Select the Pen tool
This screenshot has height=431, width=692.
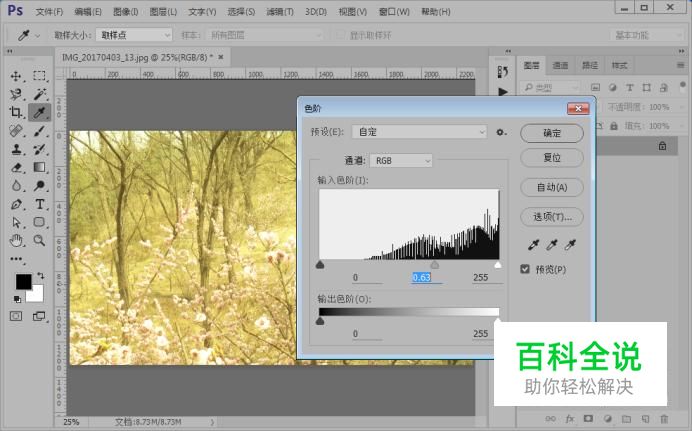coord(16,204)
